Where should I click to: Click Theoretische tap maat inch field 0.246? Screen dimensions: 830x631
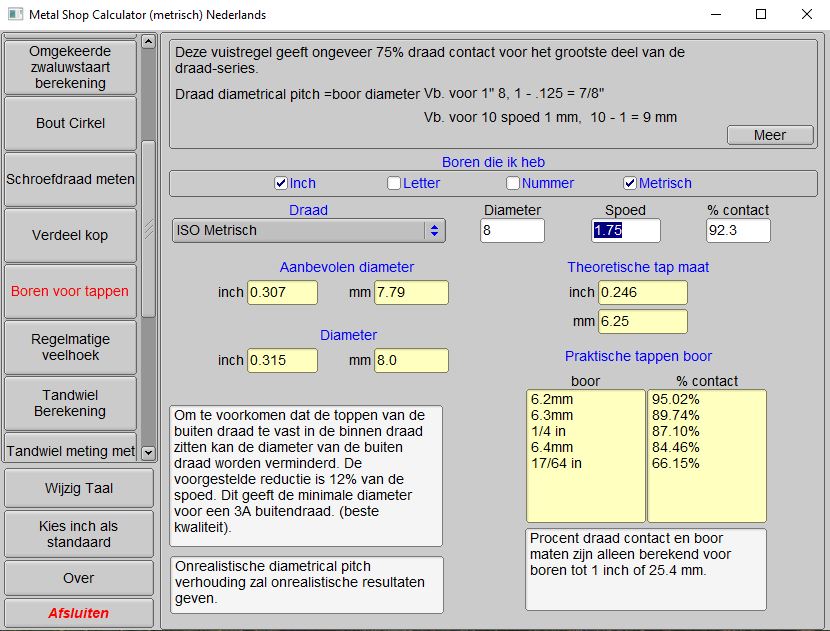click(x=643, y=292)
